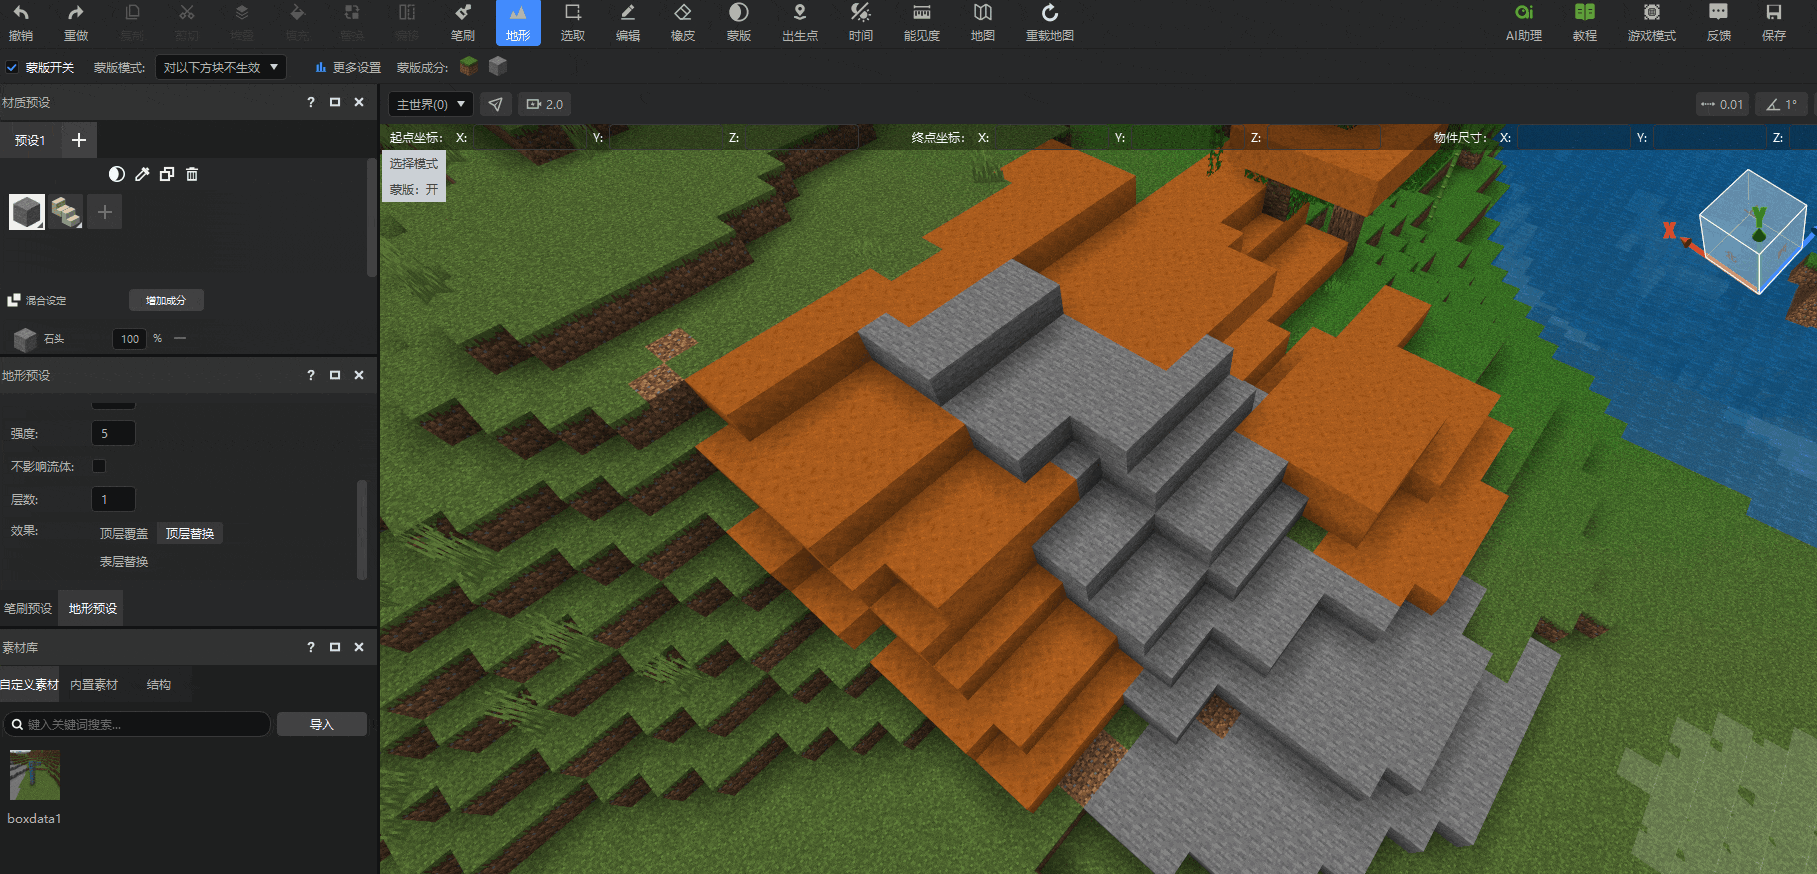Select the 橡皮 eraser tool
The image size is (1817, 874).
pos(683,23)
